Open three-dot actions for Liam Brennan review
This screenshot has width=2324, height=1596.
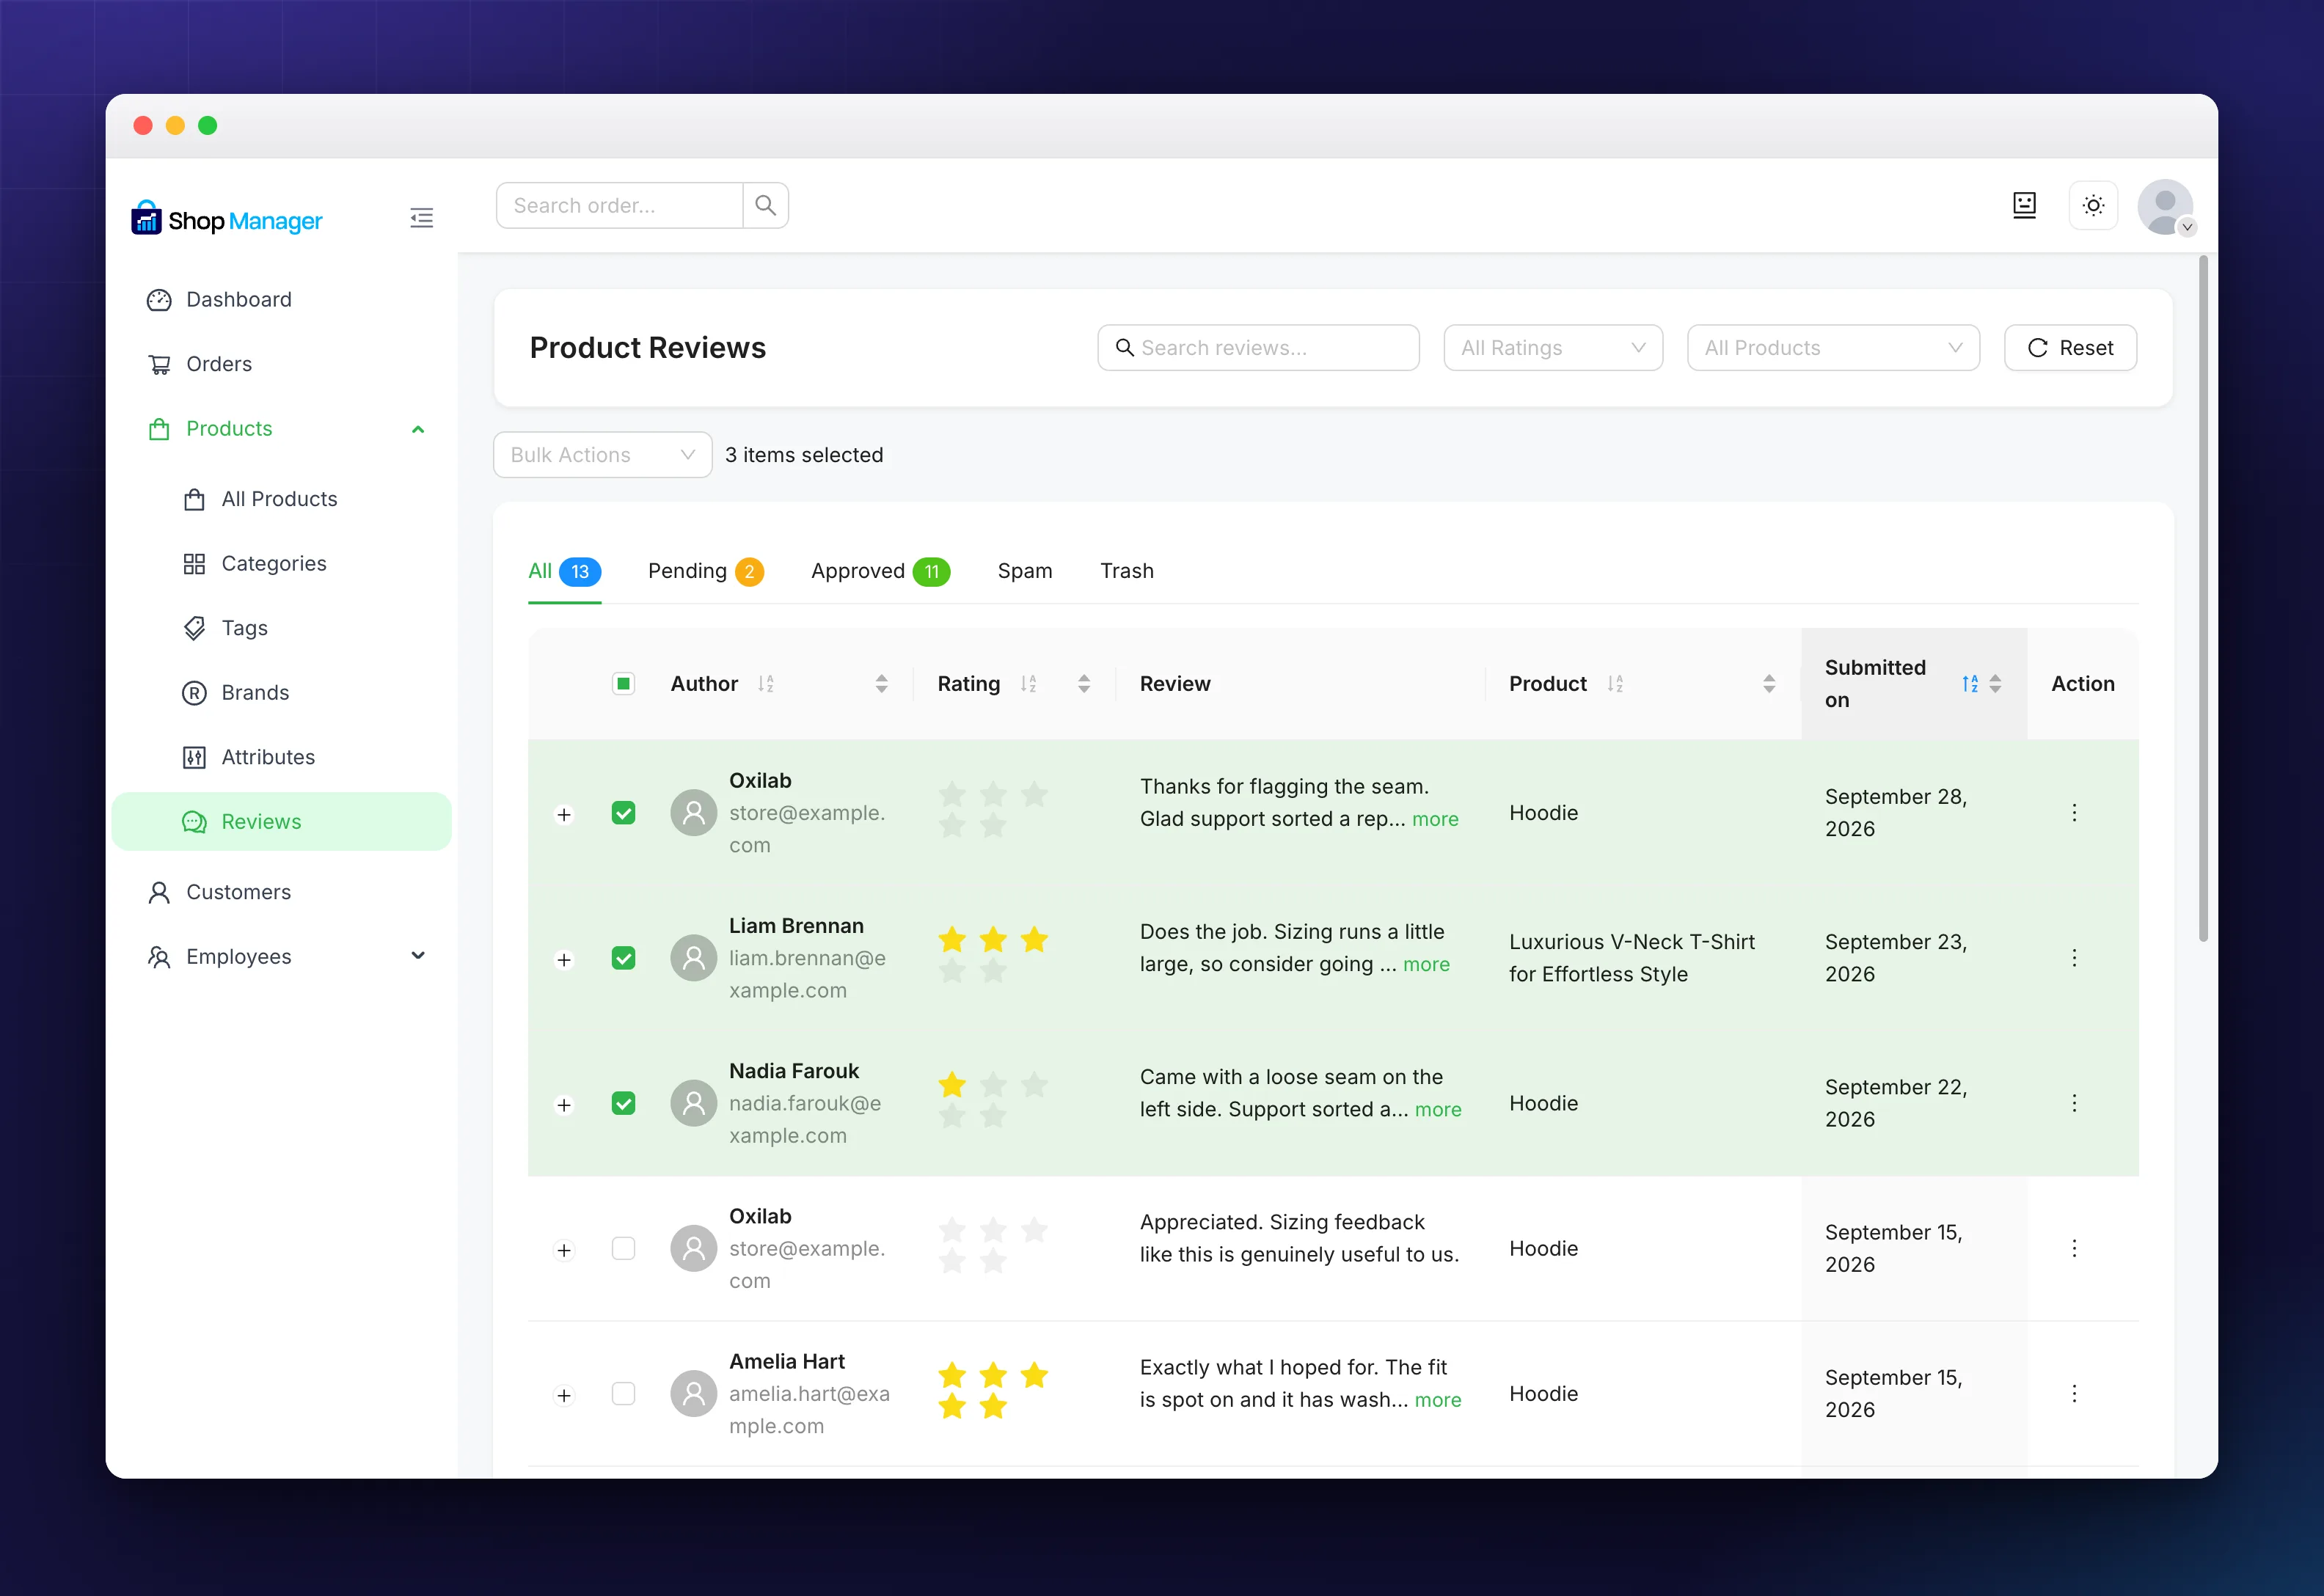(2074, 958)
